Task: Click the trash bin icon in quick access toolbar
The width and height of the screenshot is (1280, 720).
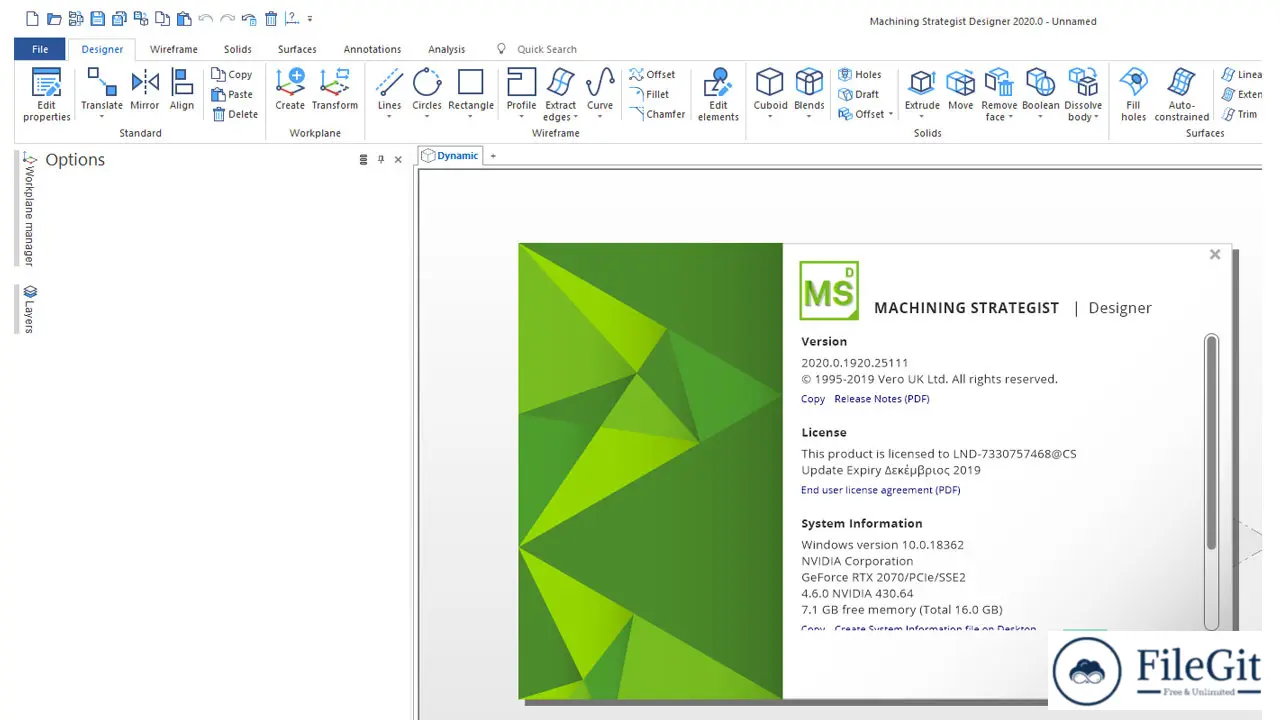Action: point(271,19)
